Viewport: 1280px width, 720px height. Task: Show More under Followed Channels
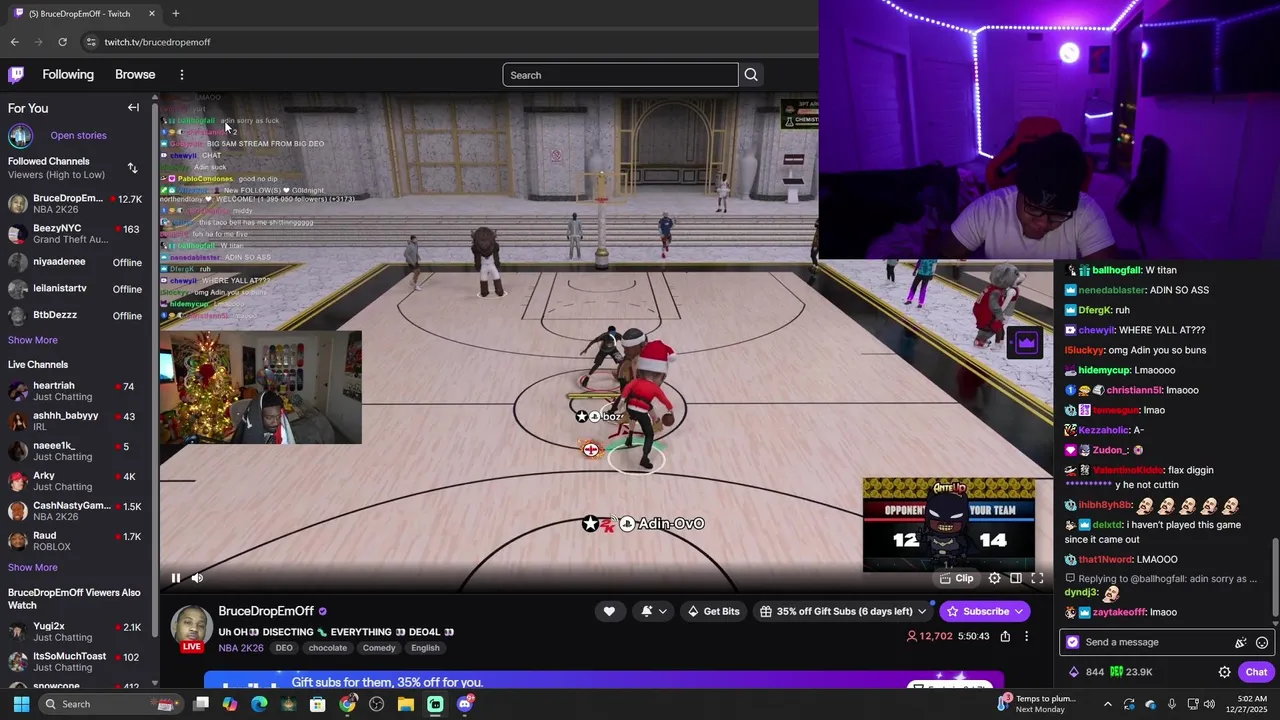coord(33,340)
